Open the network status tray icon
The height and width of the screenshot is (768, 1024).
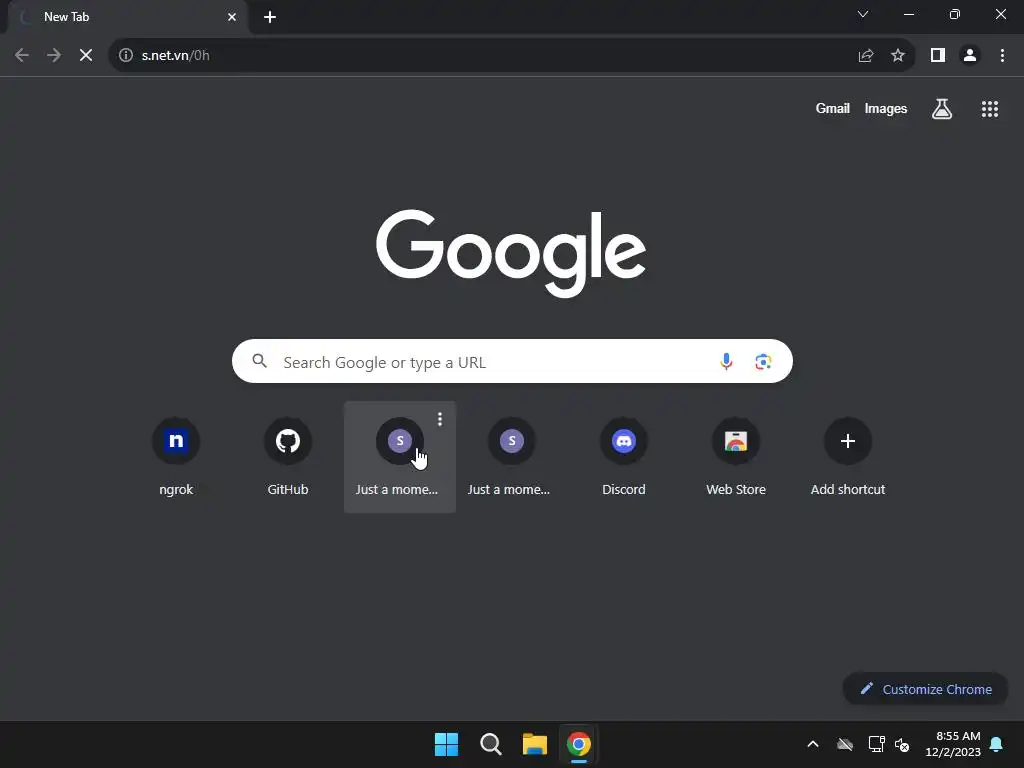click(x=876, y=744)
